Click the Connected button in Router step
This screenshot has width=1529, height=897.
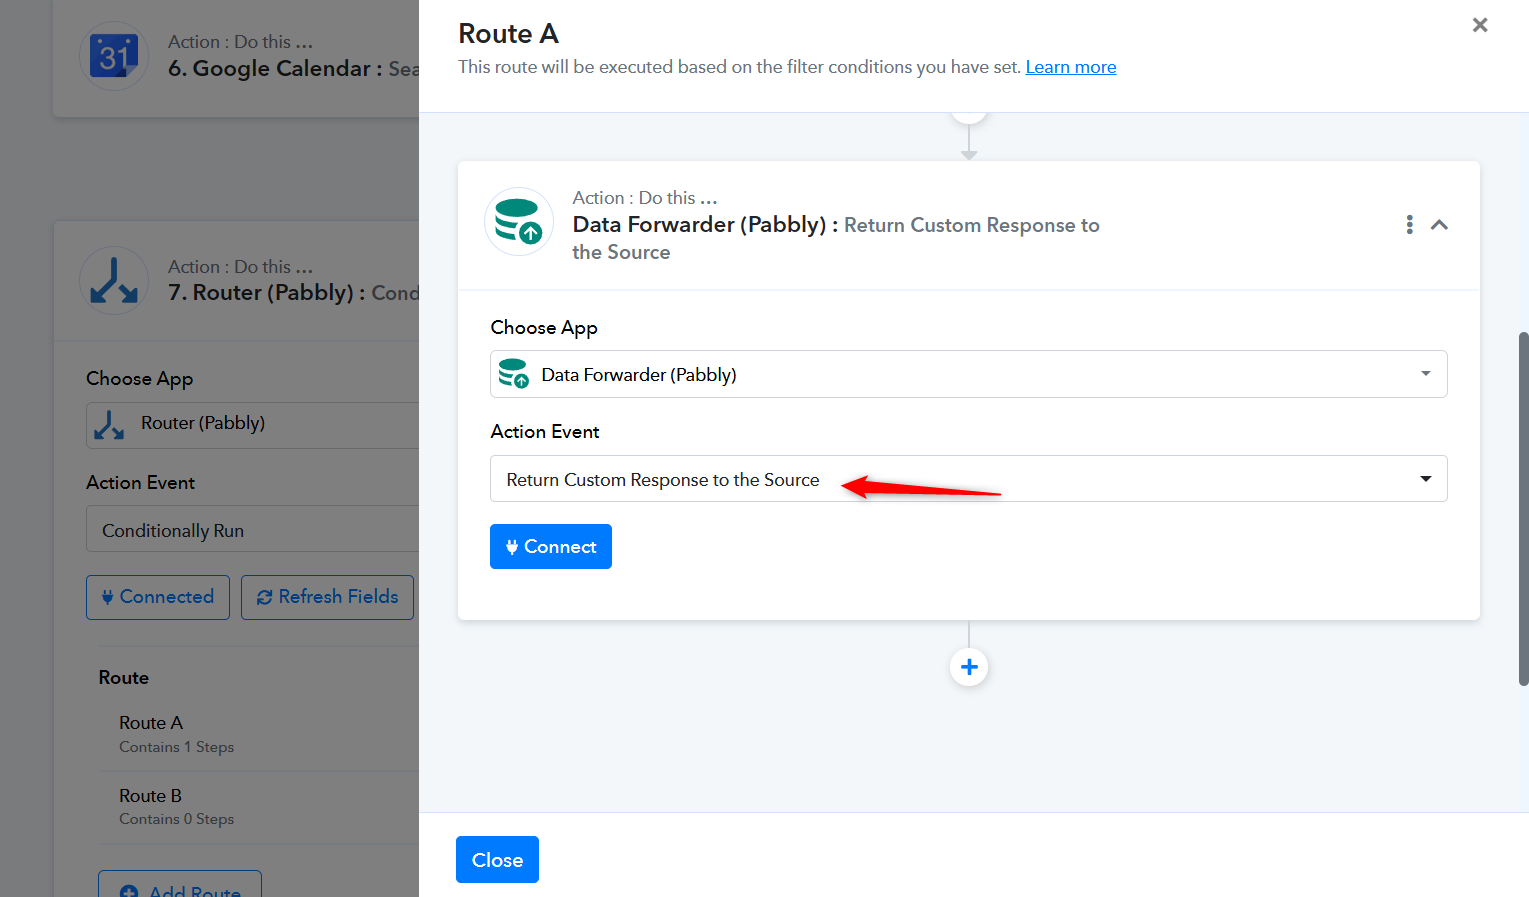[158, 597]
